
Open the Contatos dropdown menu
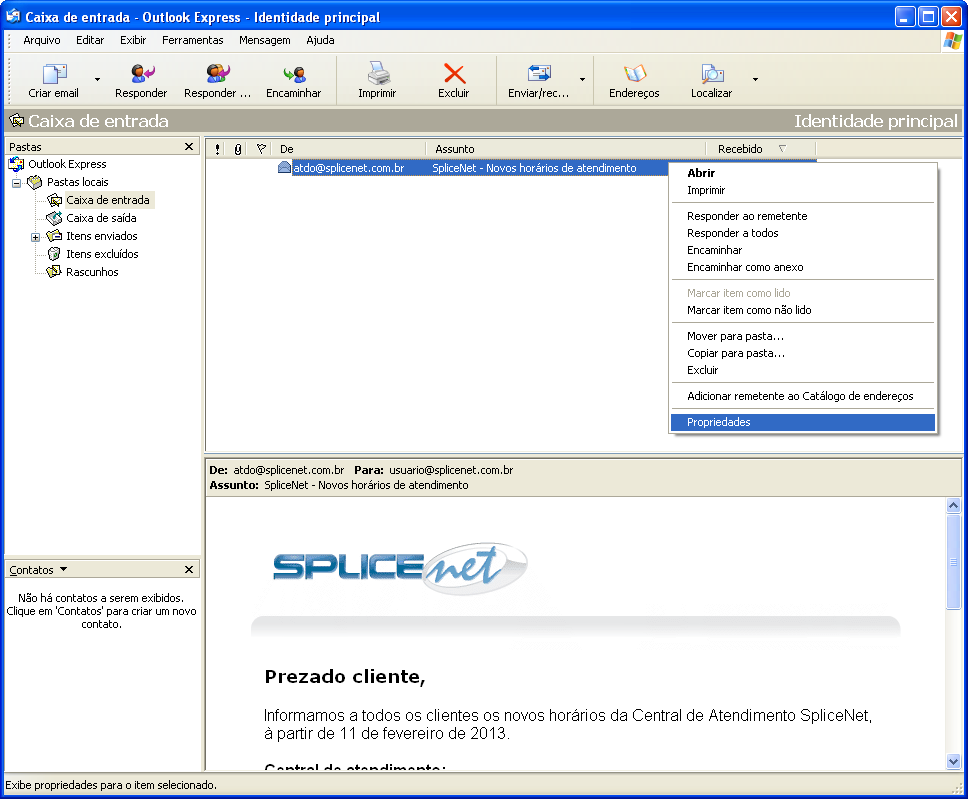[38, 570]
